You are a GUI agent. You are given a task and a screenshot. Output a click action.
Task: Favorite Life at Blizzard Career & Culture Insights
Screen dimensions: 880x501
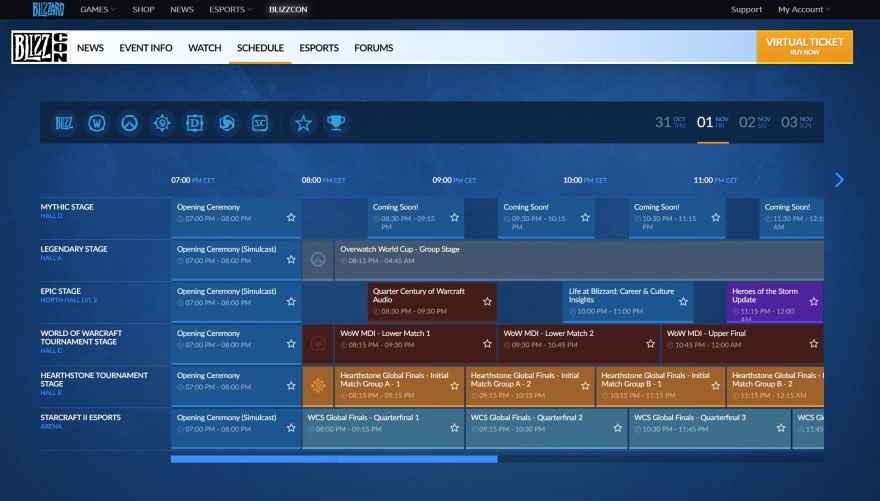[x=683, y=301]
